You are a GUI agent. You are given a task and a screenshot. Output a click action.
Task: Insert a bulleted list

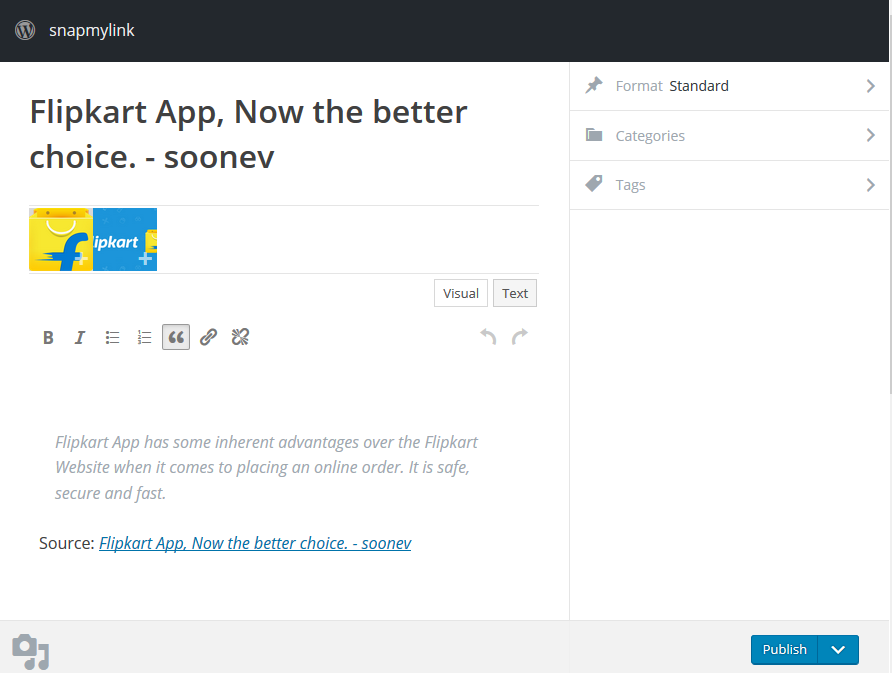[x=112, y=337]
